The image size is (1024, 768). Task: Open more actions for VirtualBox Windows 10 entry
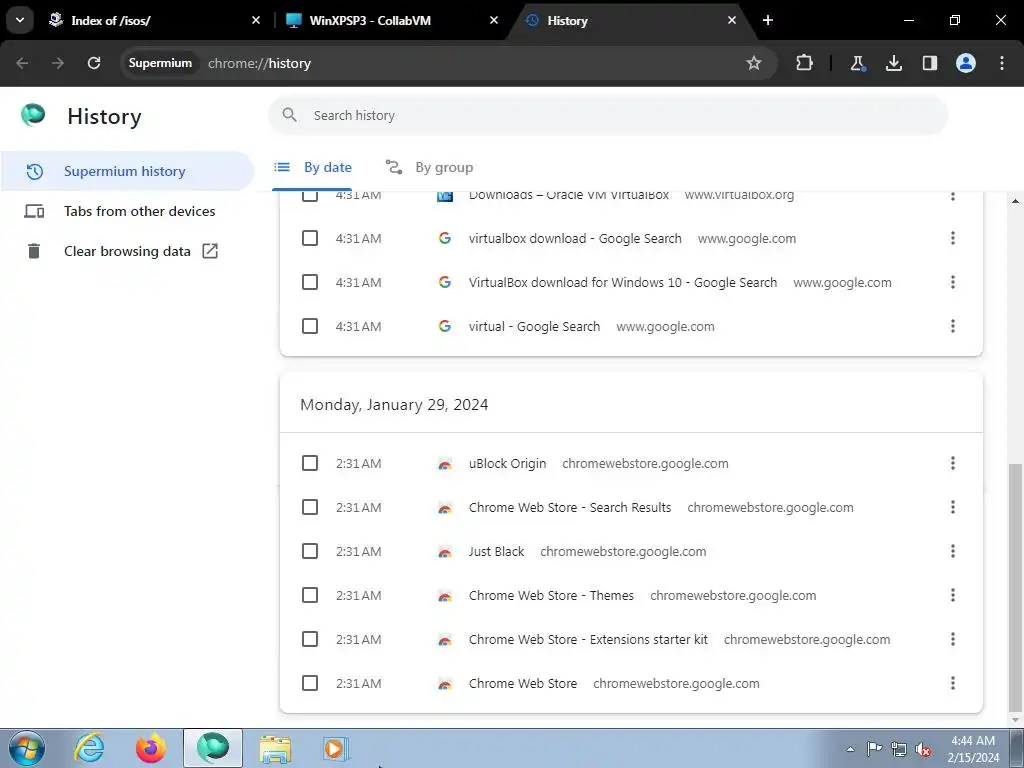pos(953,282)
